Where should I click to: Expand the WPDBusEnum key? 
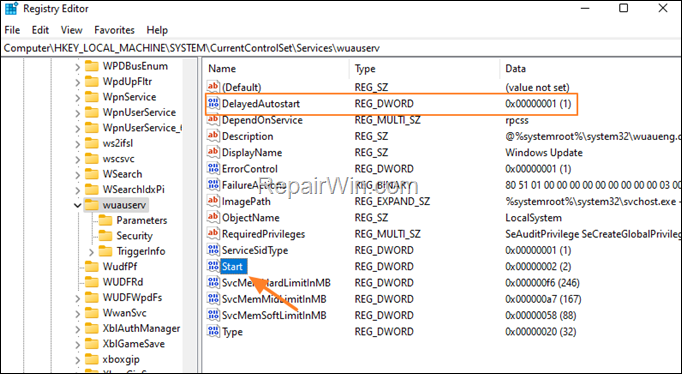point(77,67)
